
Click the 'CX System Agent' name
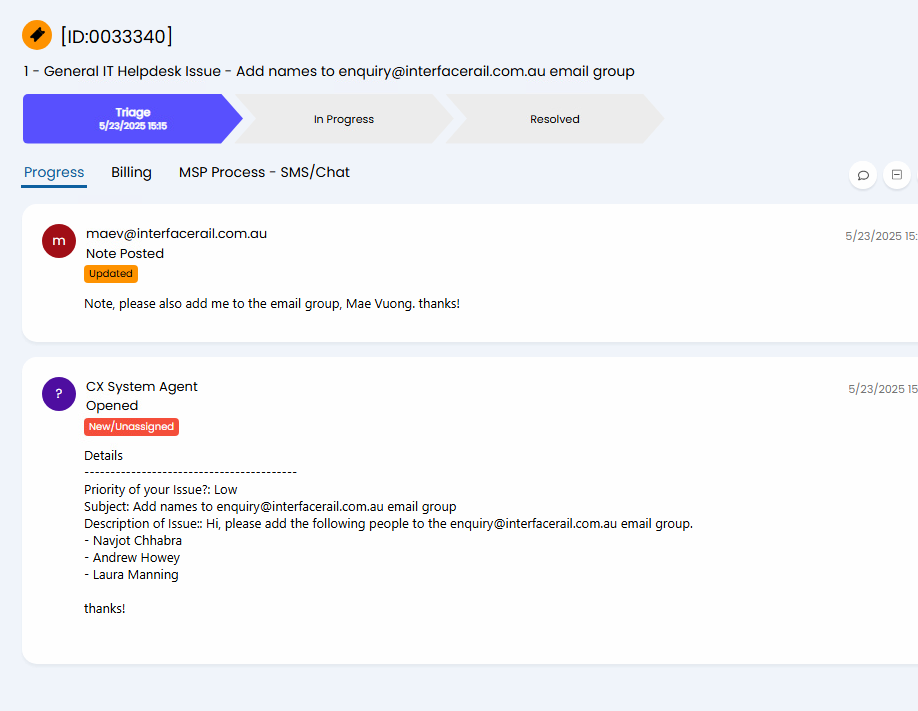[x=142, y=387]
